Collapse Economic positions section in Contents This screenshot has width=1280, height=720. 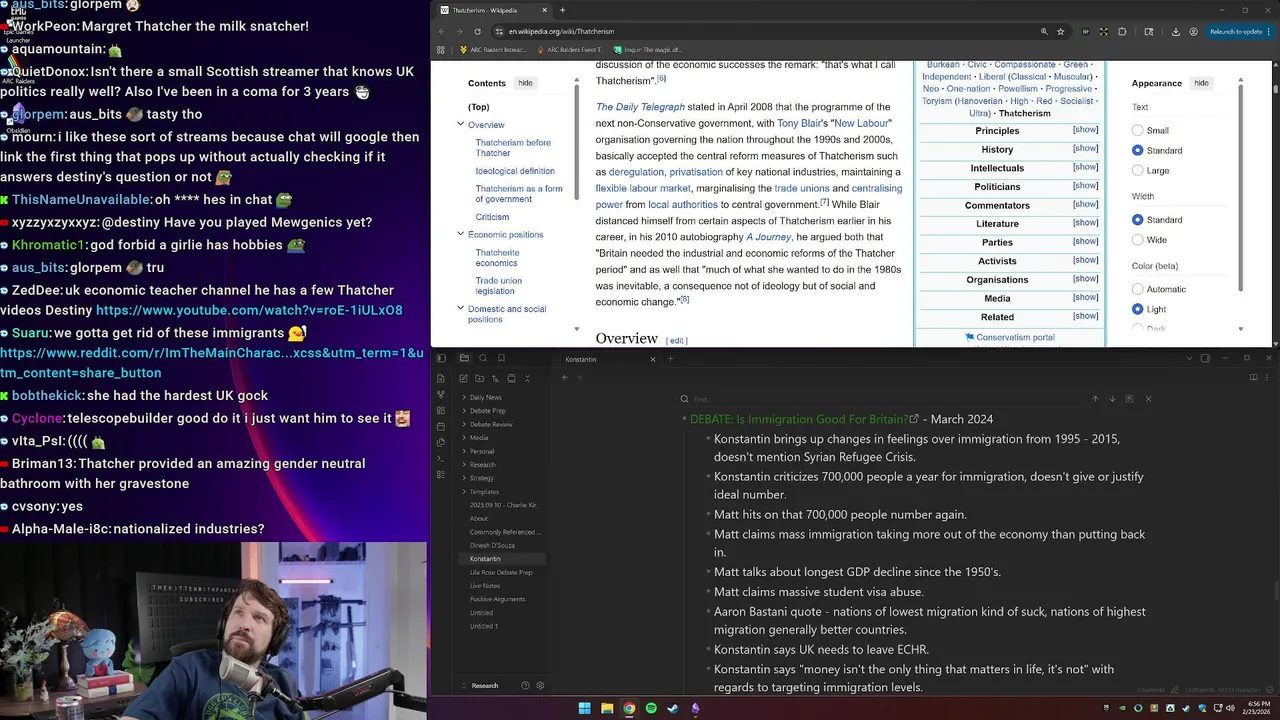tap(460, 234)
